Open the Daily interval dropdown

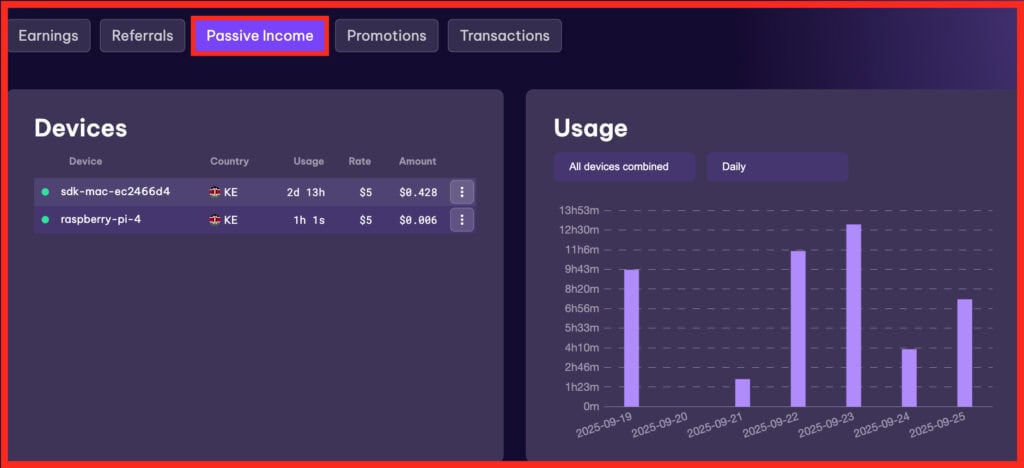[x=776, y=167]
